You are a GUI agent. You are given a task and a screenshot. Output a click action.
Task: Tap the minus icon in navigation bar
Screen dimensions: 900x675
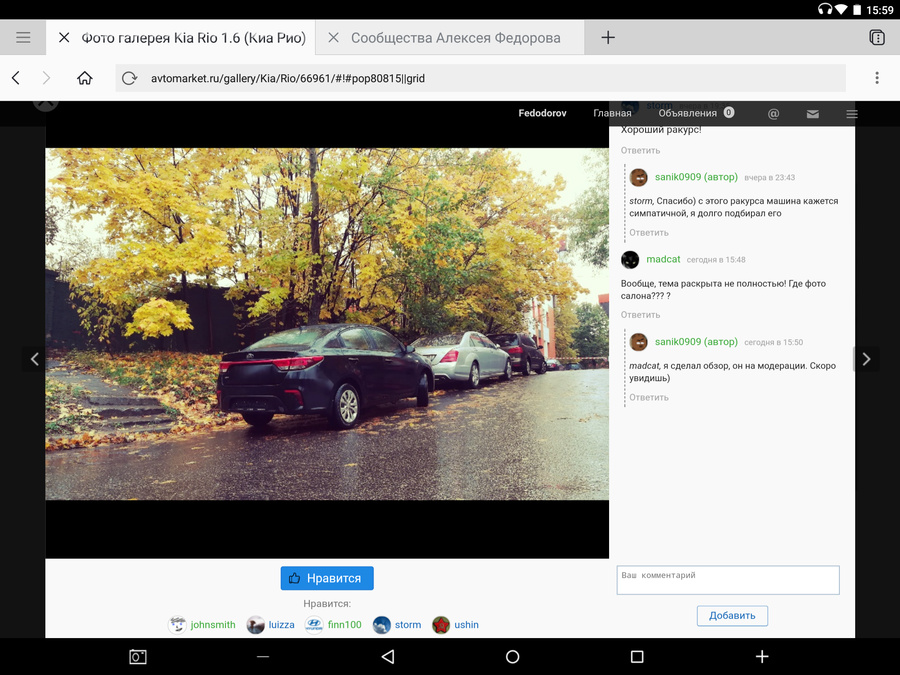(263, 657)
